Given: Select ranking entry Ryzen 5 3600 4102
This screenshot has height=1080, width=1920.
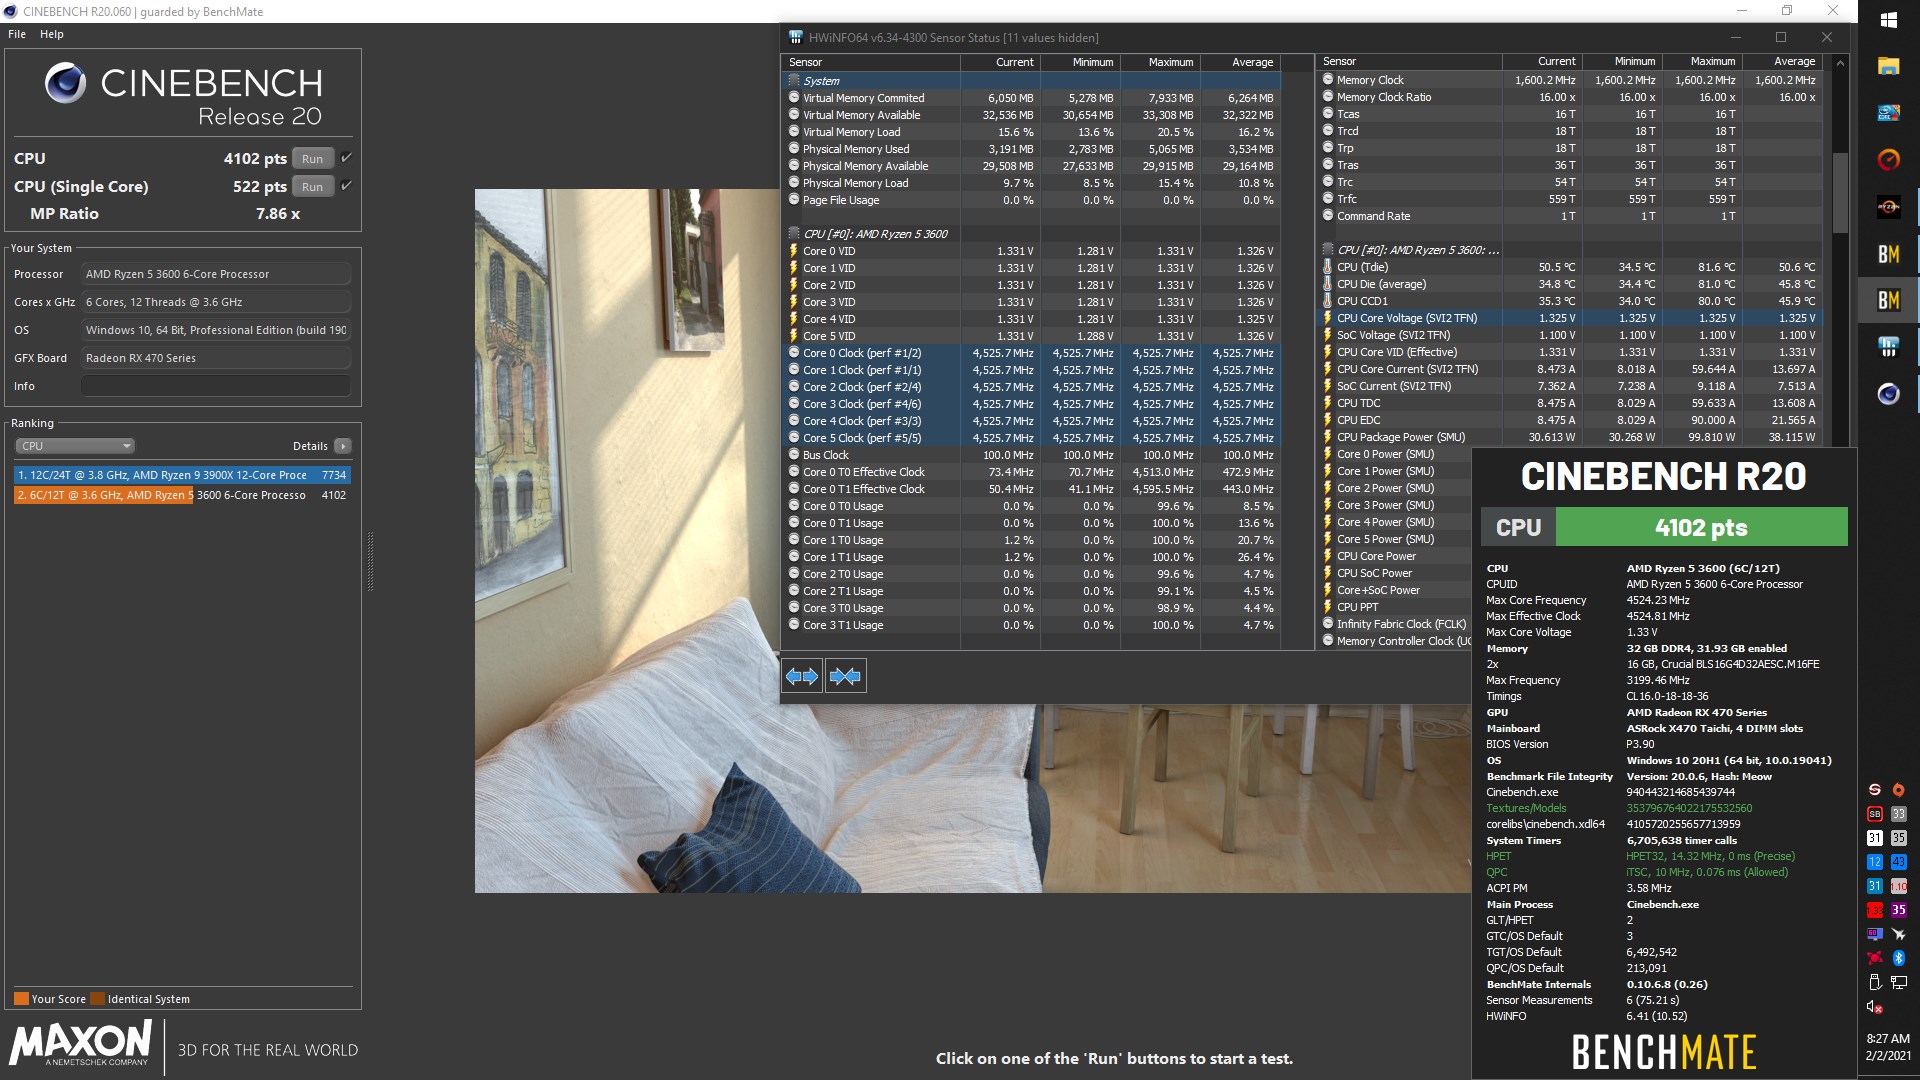Looking at the screenshot, I should pos(182,495).
